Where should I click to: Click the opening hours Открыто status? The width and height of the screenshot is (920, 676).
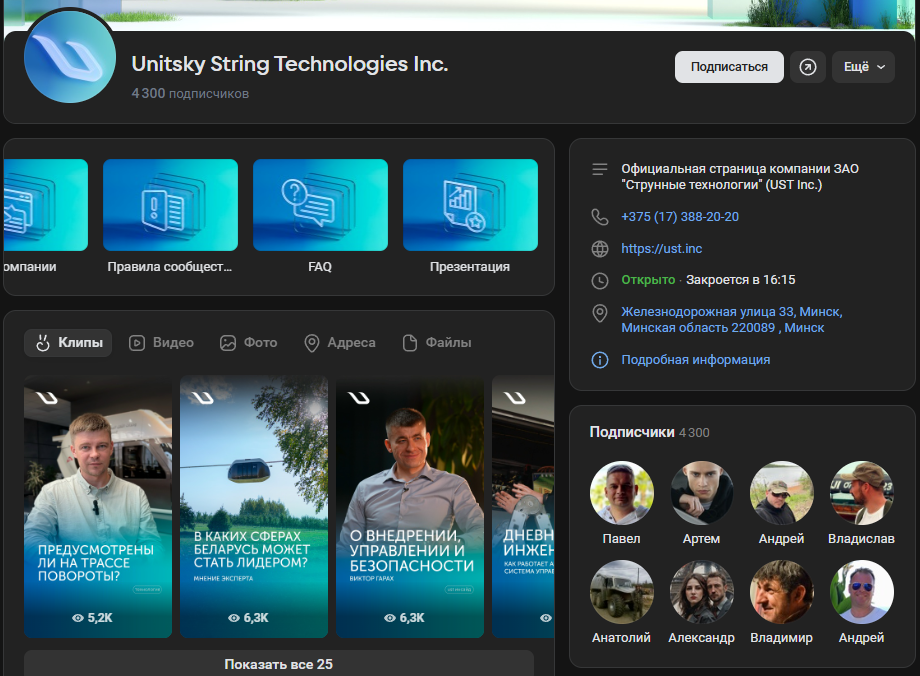648,280
